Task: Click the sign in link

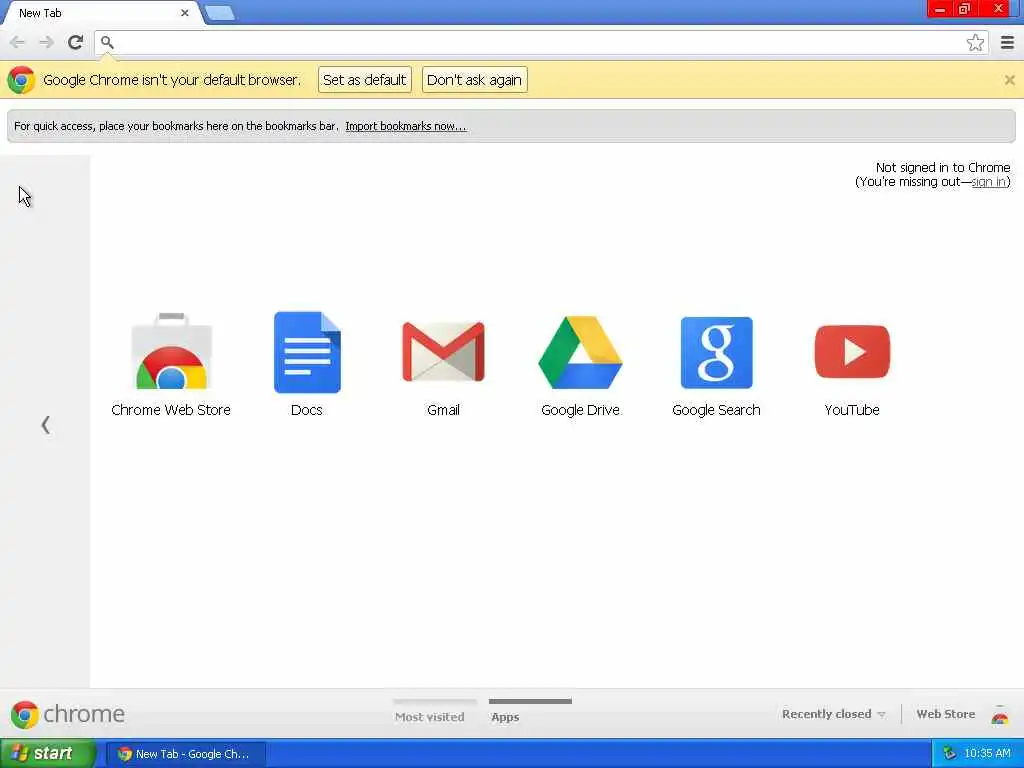Action: 989,182
